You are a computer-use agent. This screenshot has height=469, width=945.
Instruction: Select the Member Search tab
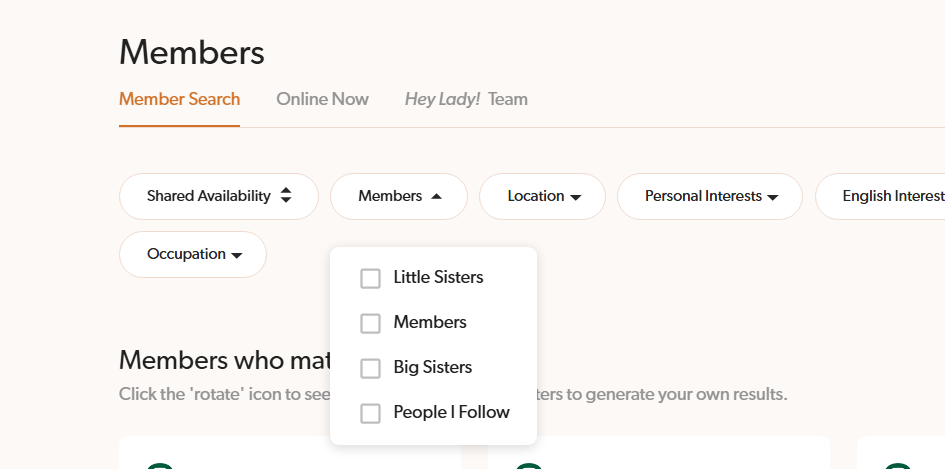[x=179, y=99]
